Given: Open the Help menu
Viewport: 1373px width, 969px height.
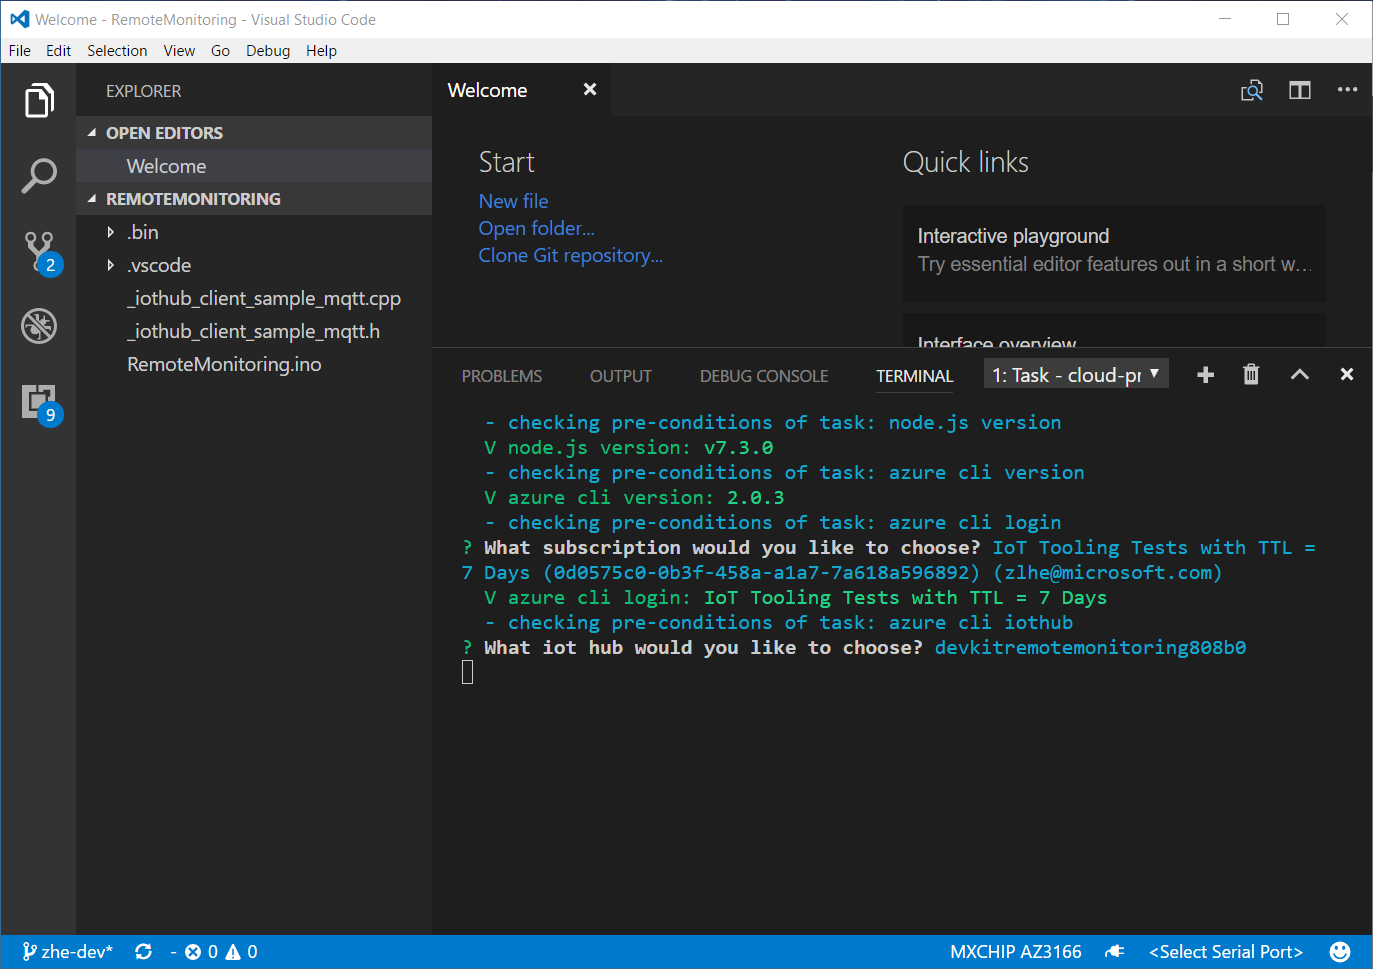Looking at the screenshot, I should pyautogui.click(x=321, y=51).
